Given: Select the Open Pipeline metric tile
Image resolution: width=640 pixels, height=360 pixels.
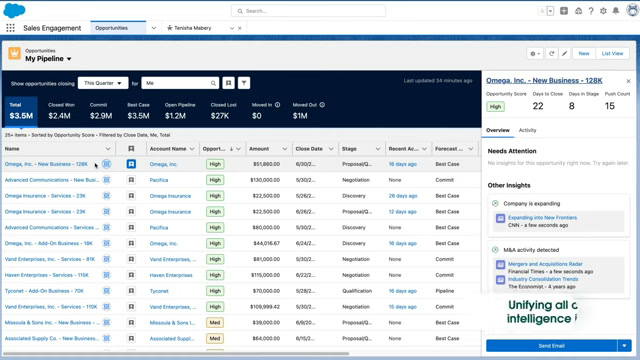Looking at the screenshot, I should (180, 111).
